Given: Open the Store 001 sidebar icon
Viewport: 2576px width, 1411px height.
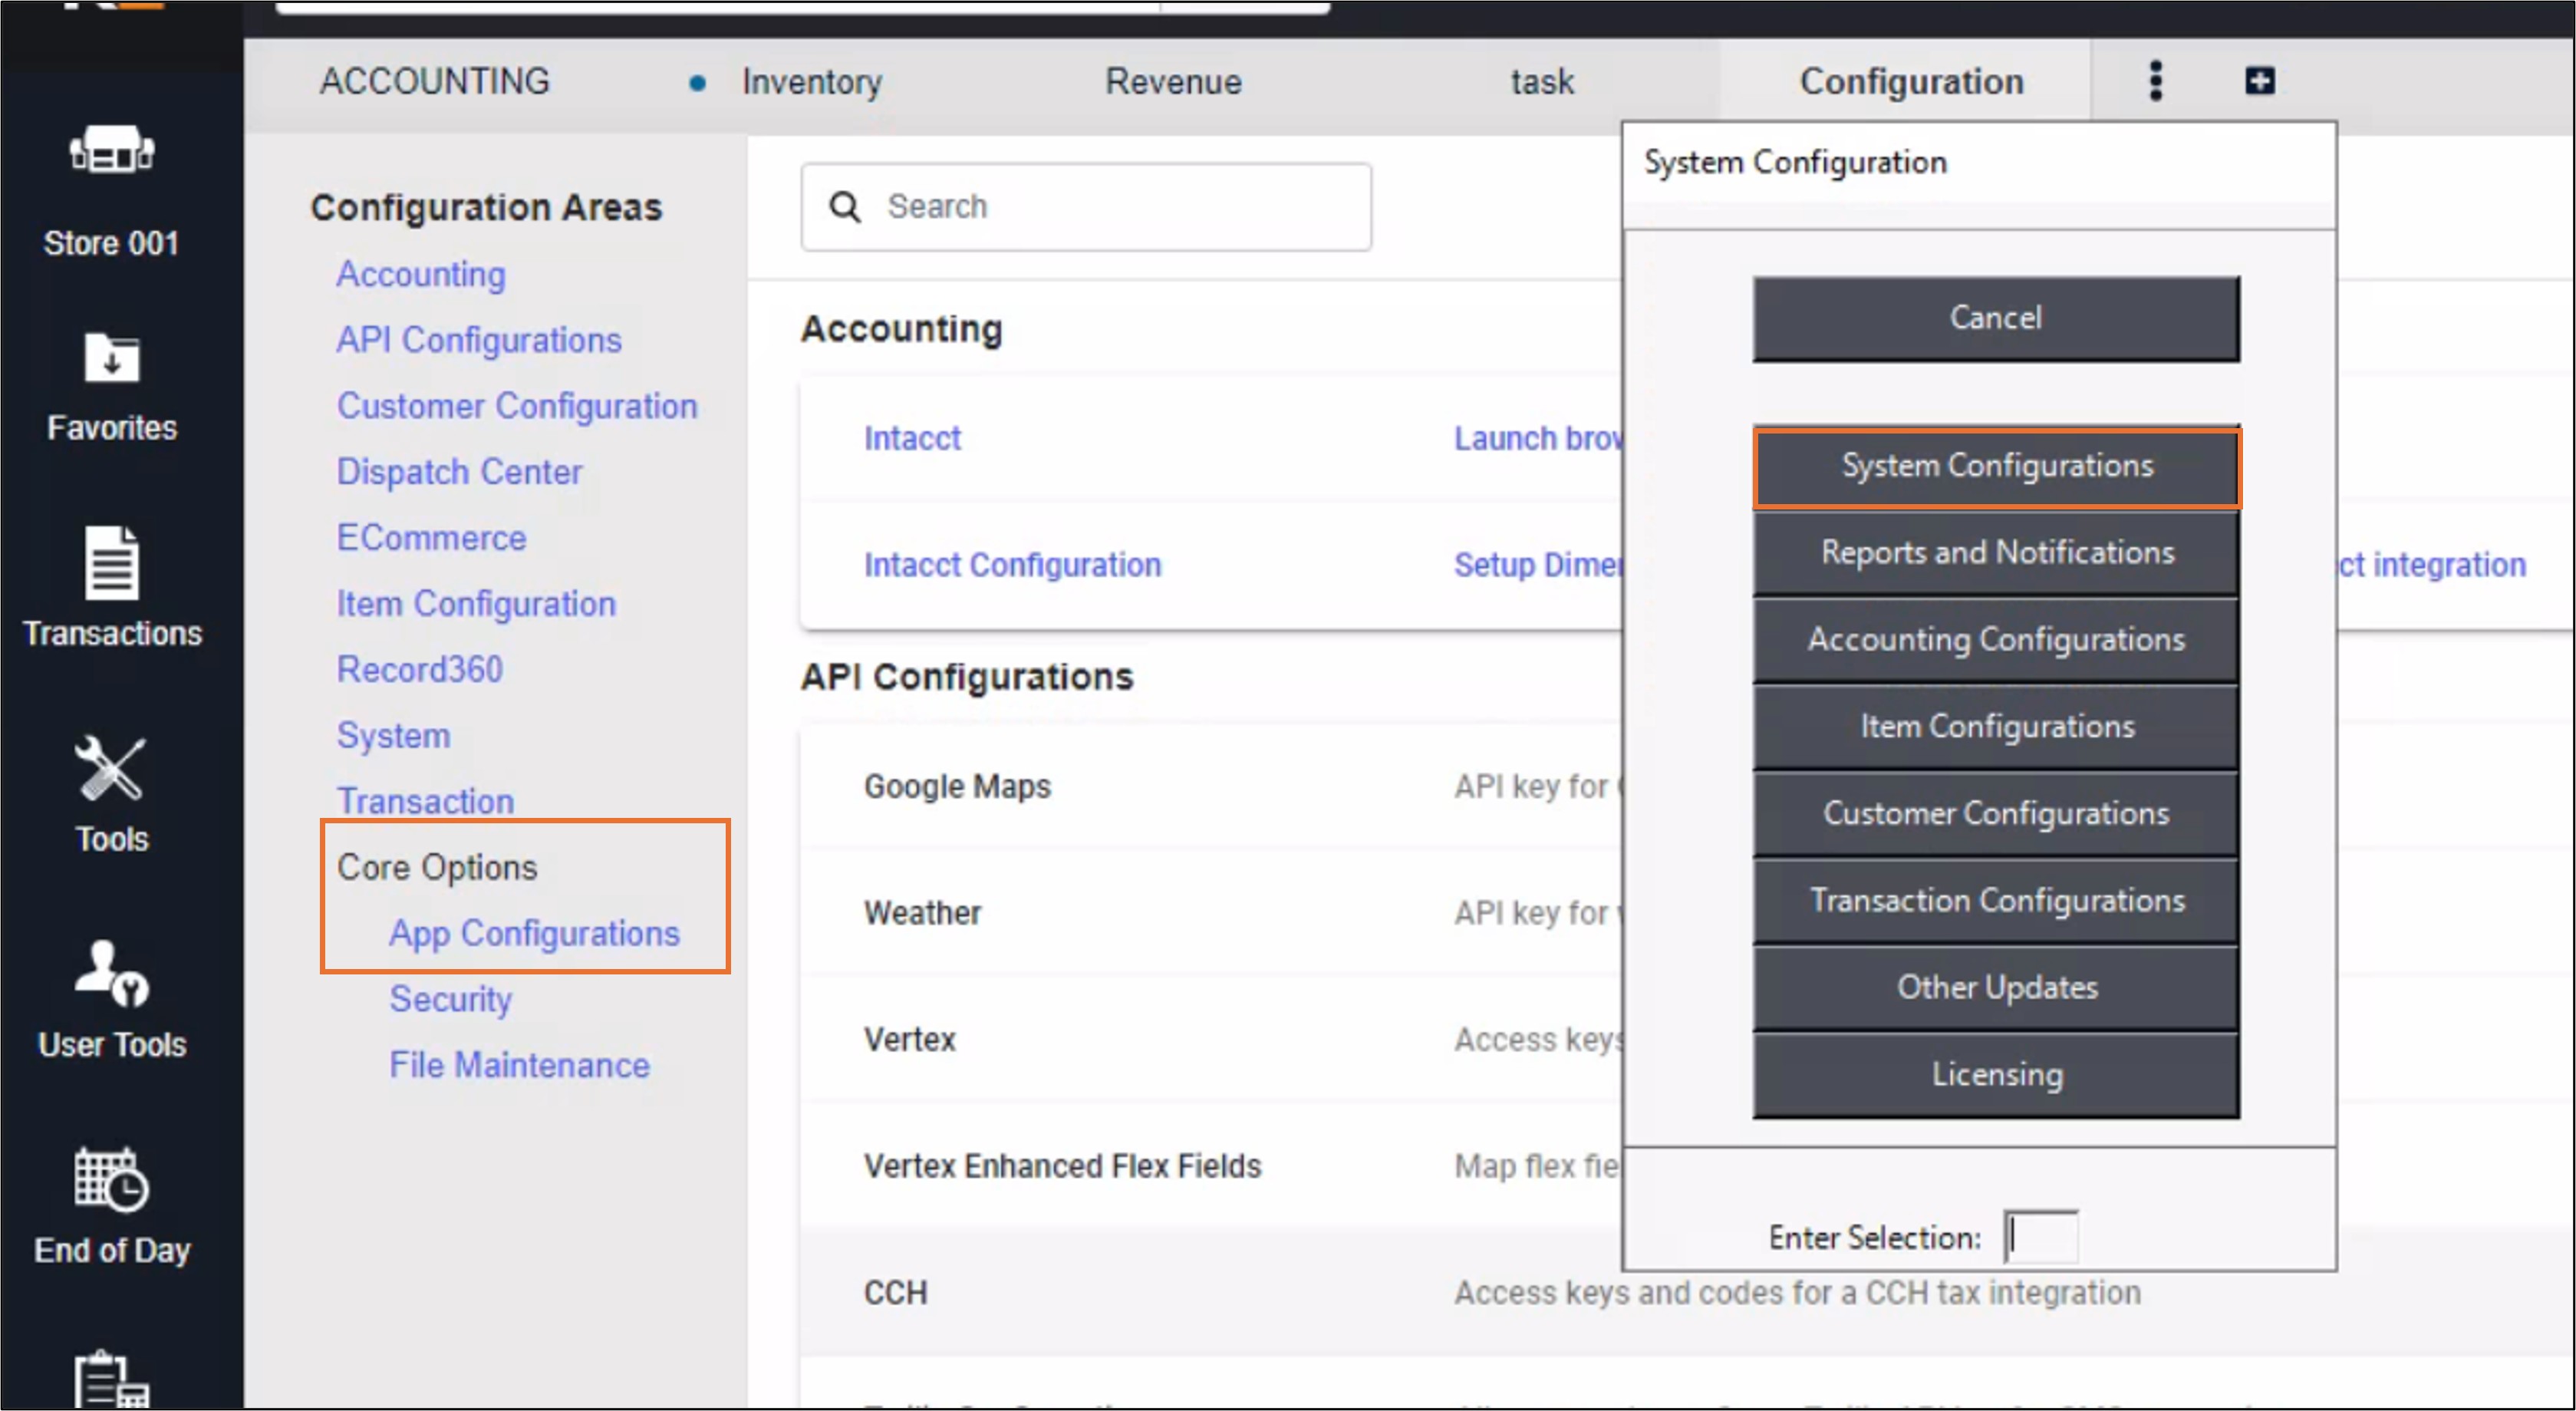Looking at the screenshot, I should pos(111,152).
